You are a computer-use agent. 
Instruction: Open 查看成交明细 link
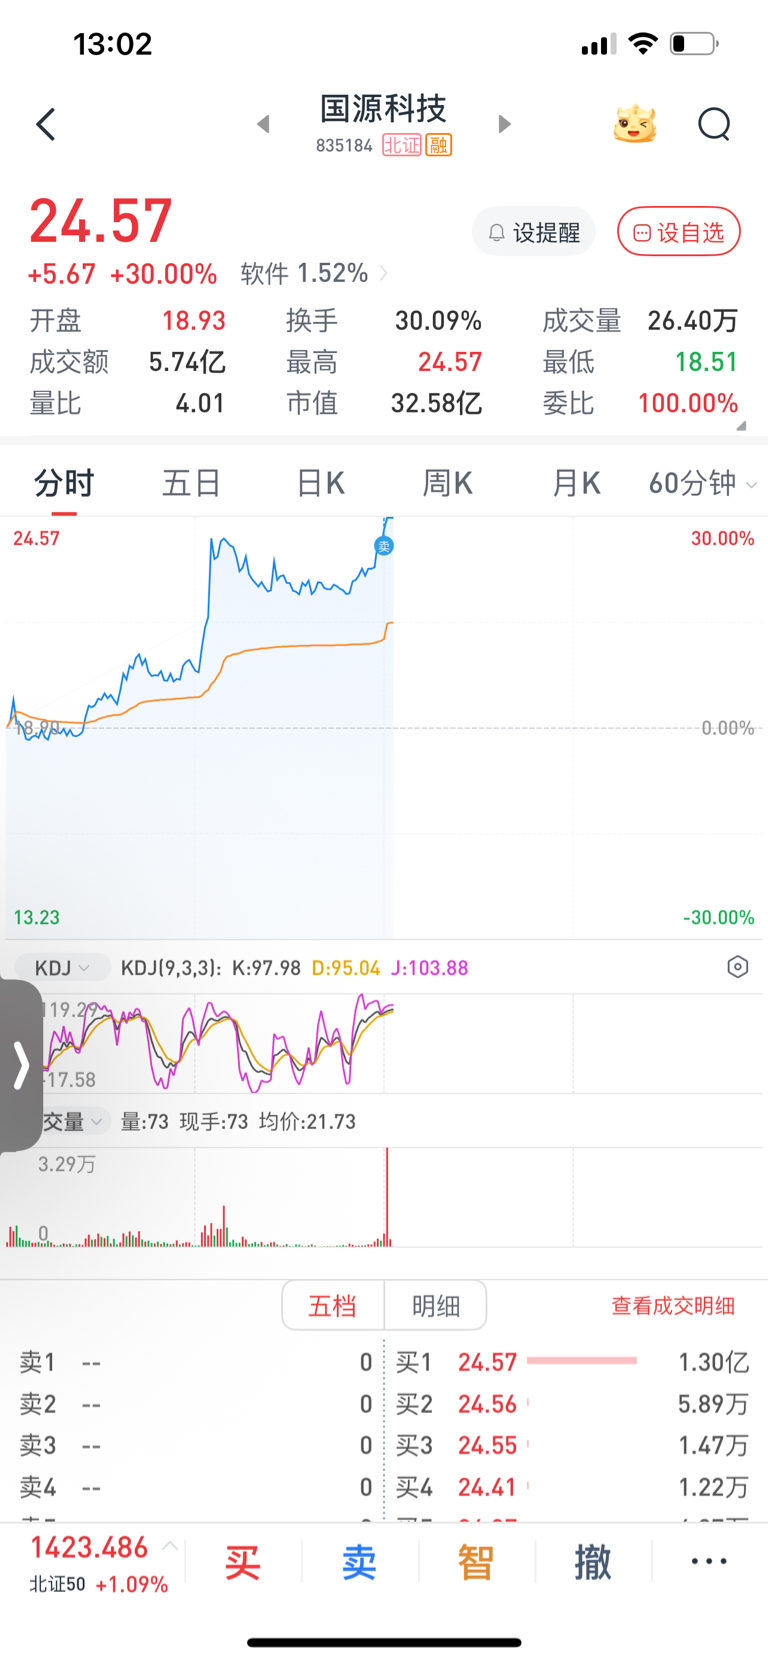point(673,1306)
